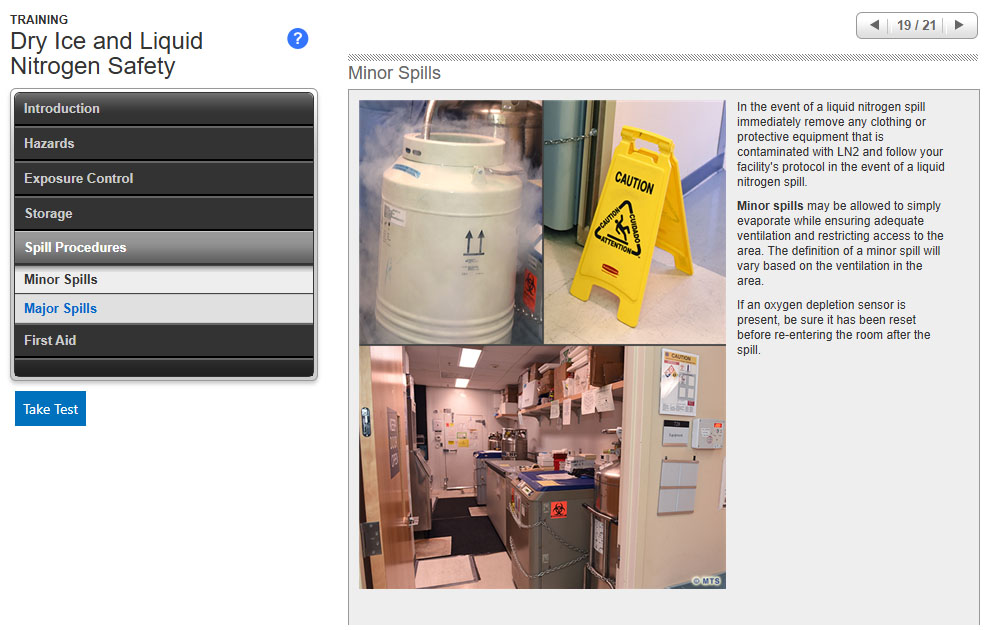987x630 pixels.
Task: Click the blue help question mark icon
Action: point(297,39)
